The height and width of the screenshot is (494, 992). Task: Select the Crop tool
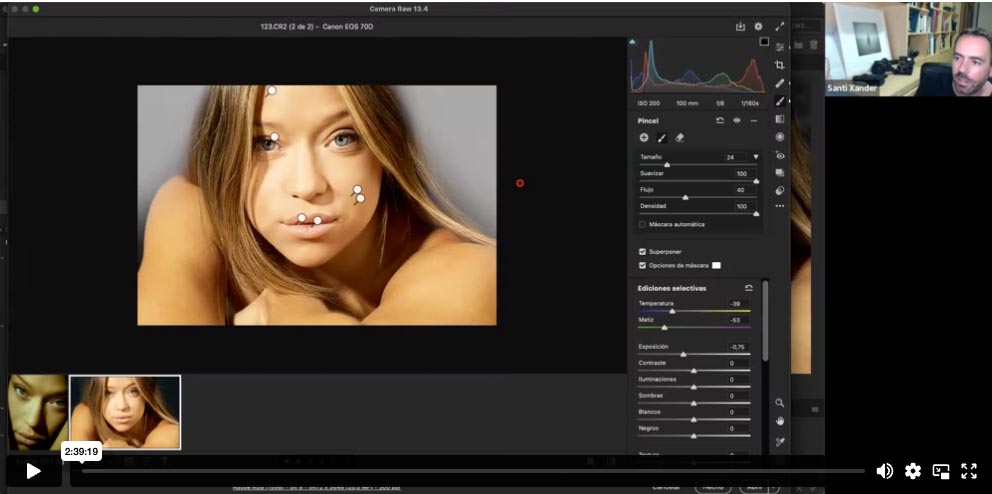779,65
